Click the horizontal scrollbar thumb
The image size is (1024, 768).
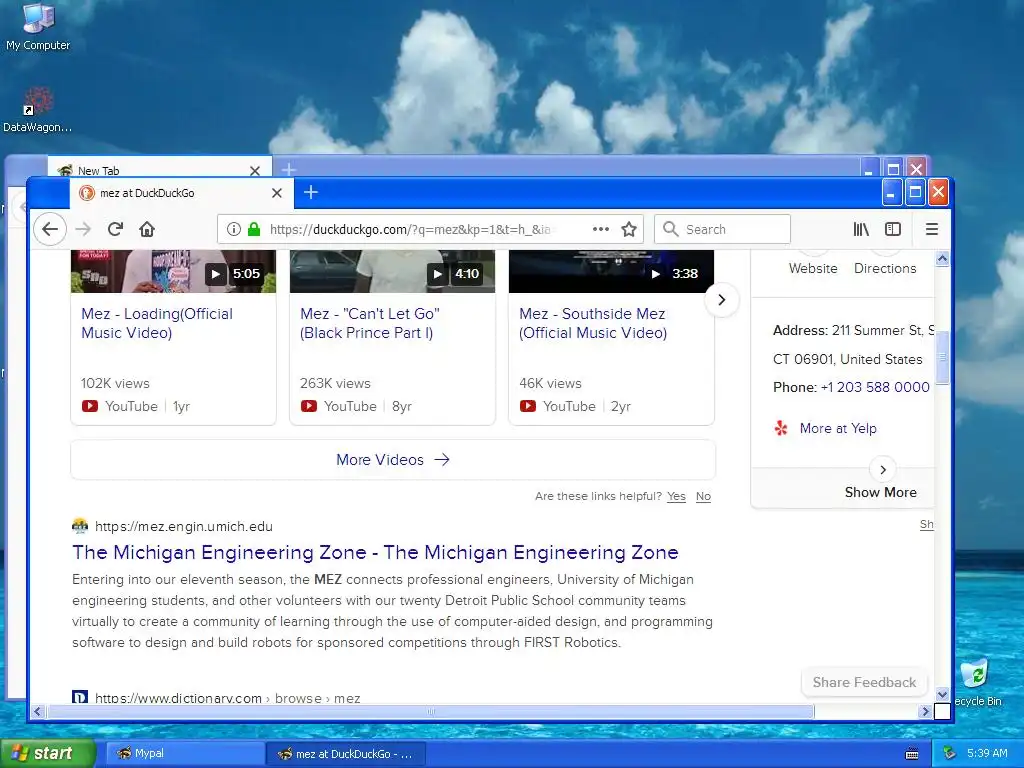pos(430,711)
